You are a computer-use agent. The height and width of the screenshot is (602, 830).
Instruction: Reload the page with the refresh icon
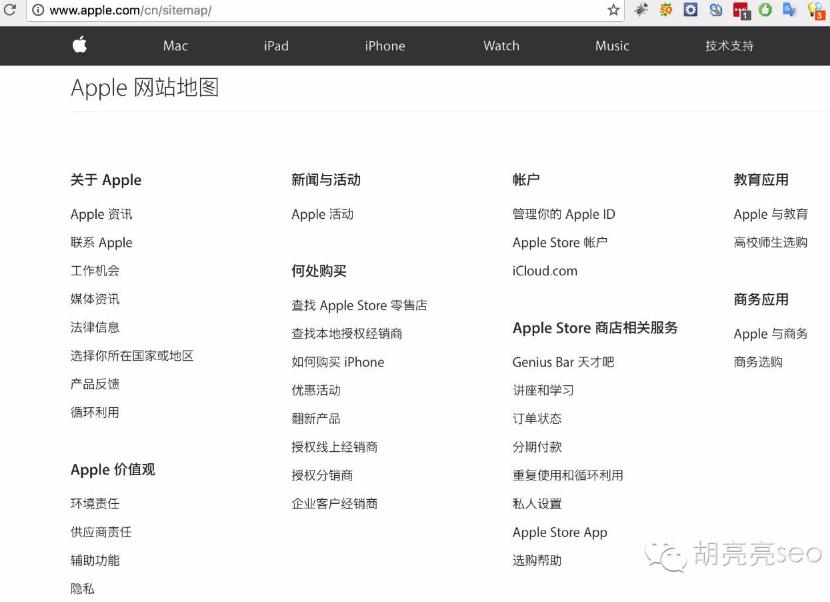click(10, 10)
